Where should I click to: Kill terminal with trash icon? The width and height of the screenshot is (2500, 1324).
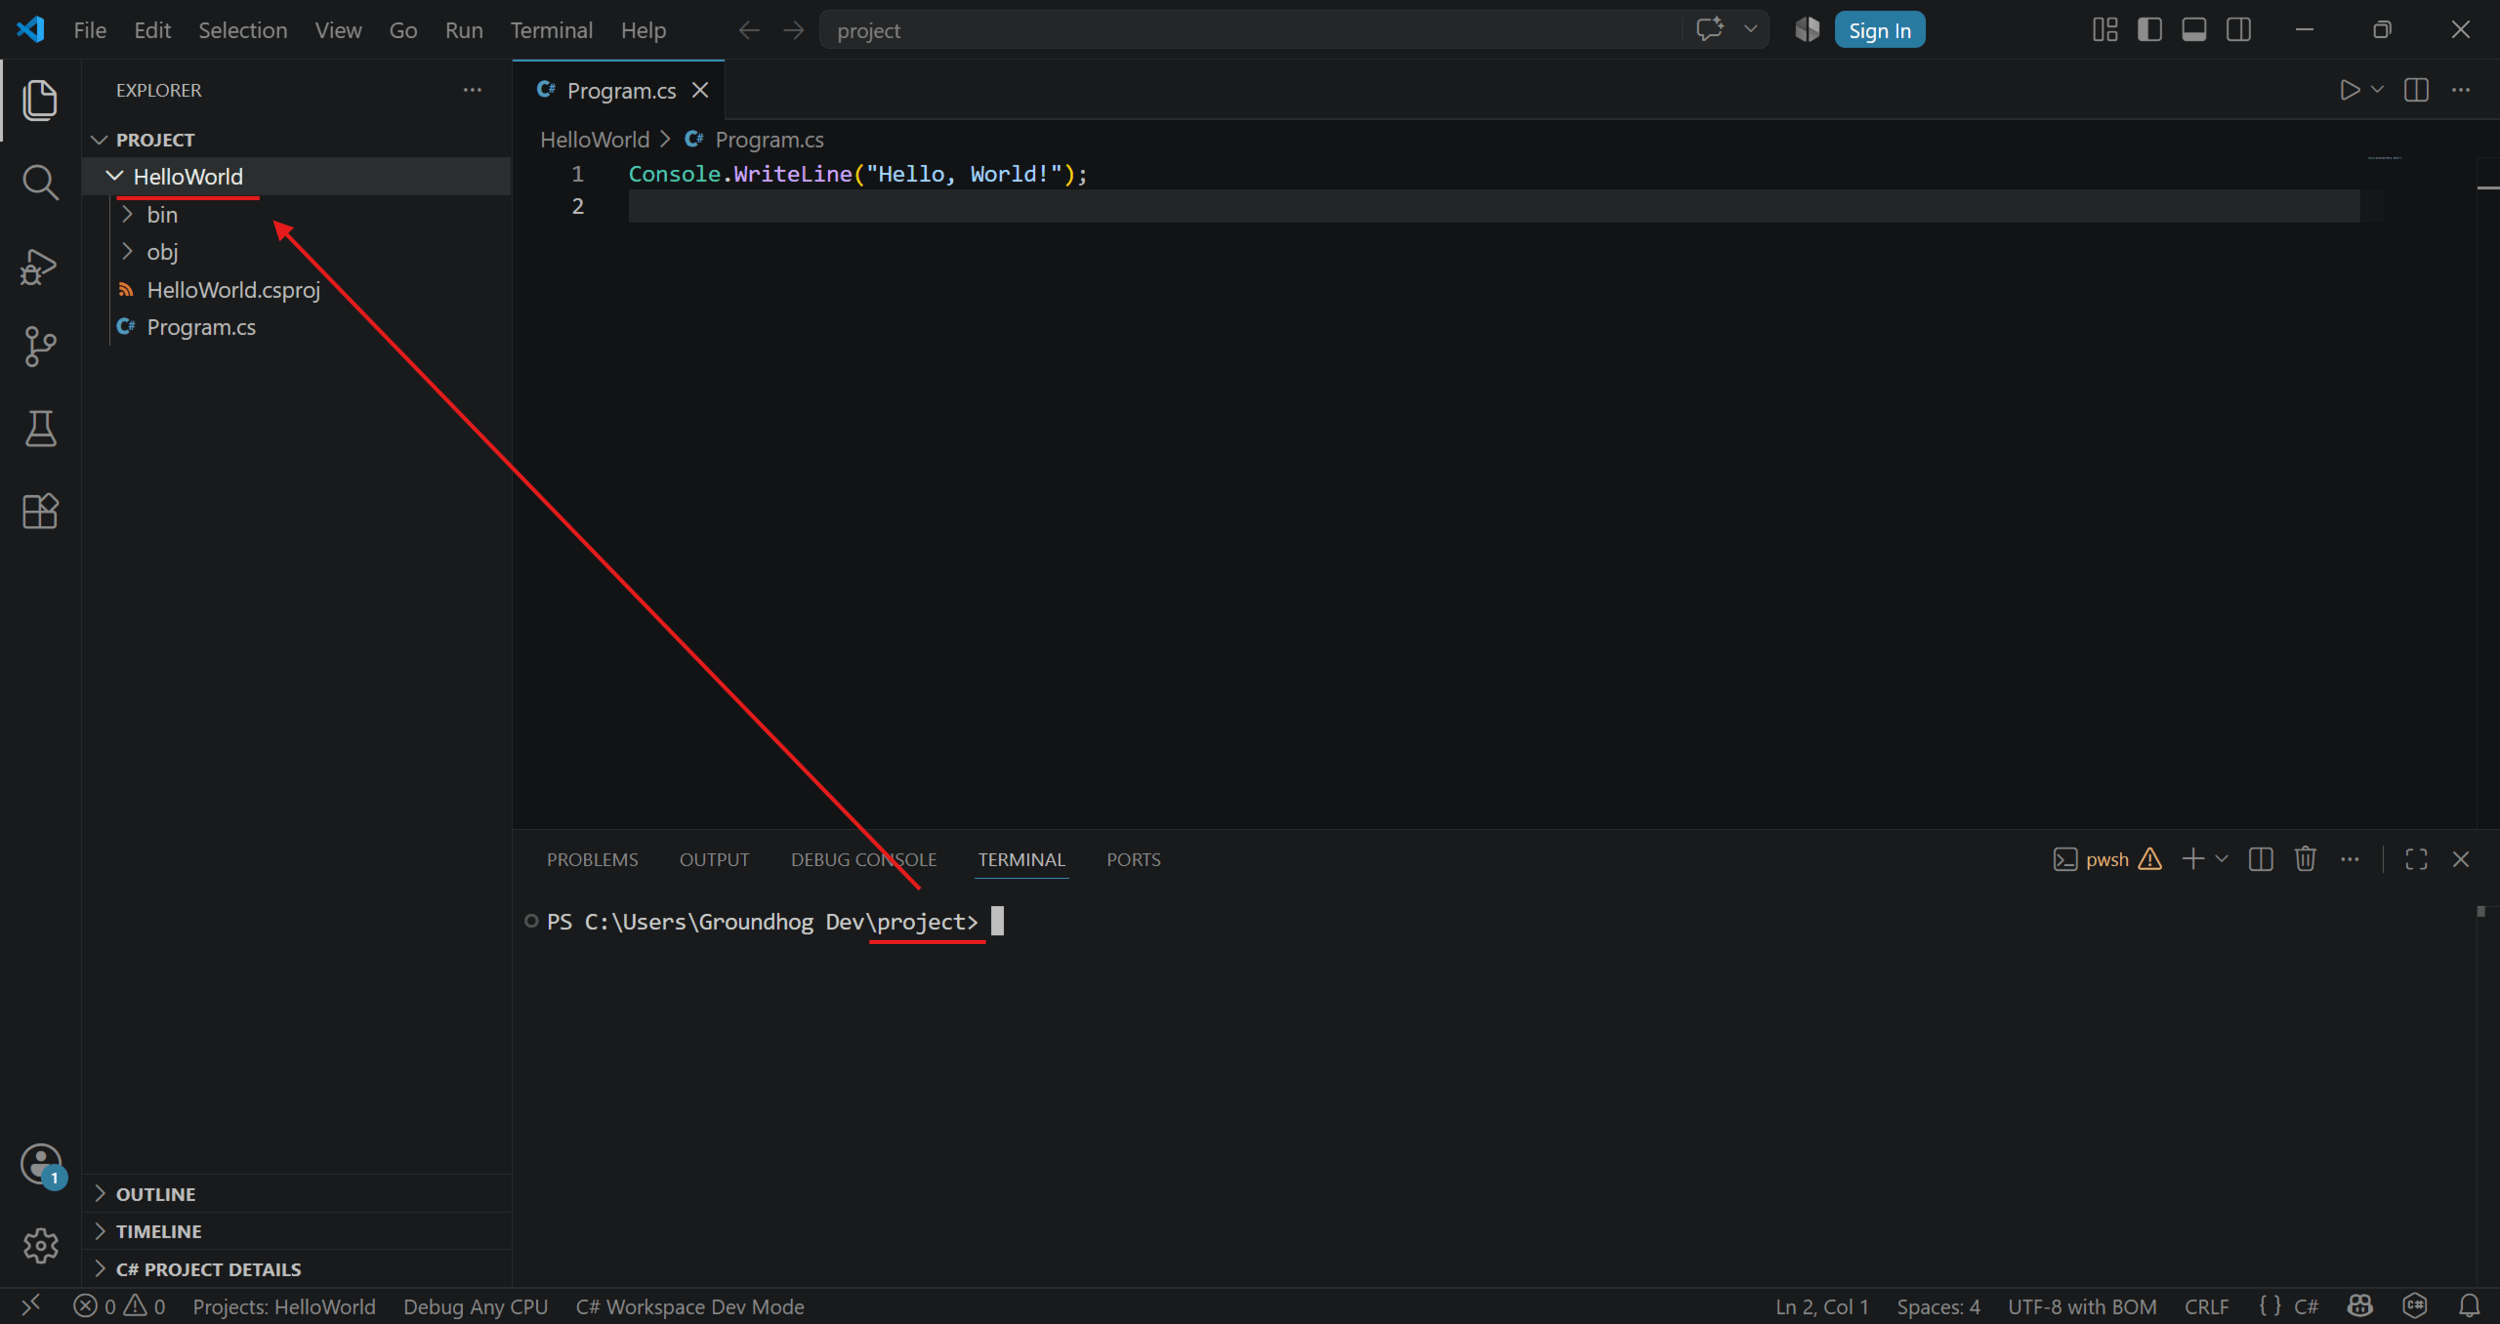point(2305,859)
